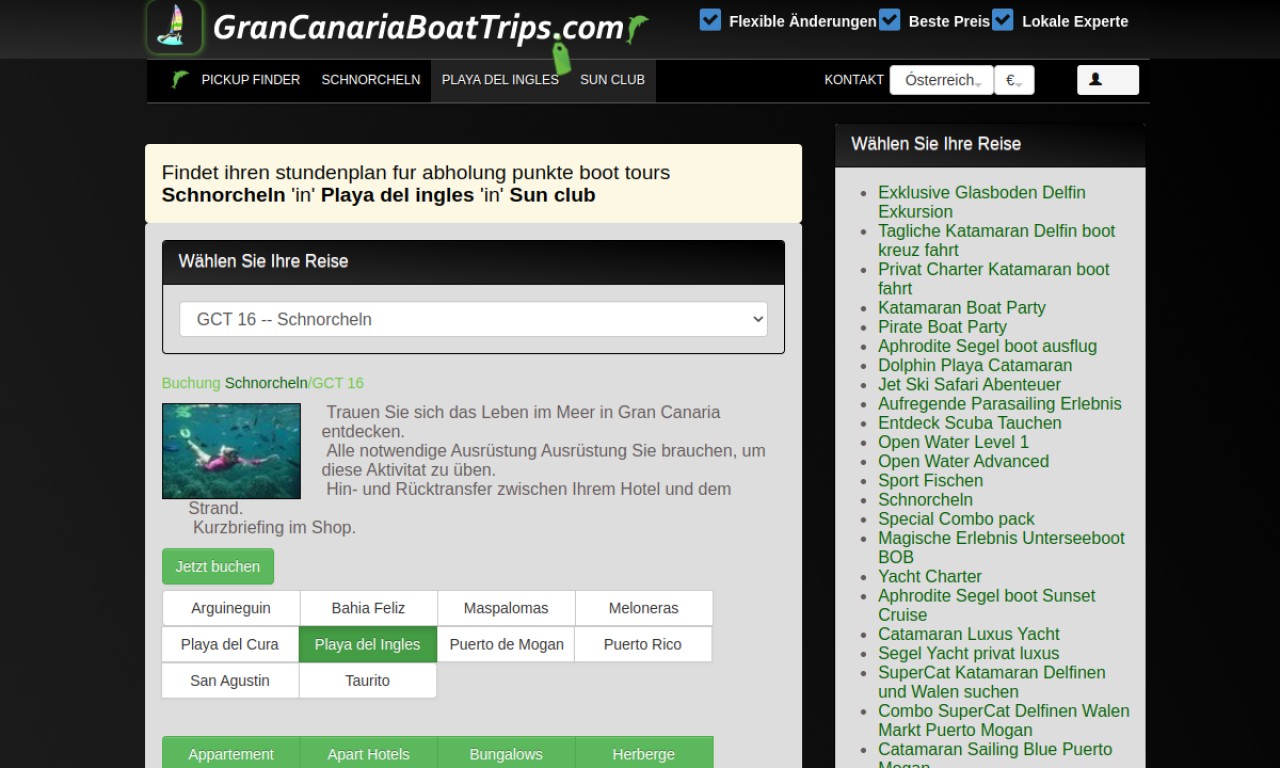Toggle the Beste Preis checkbox
Viewport: 1280px width, 768px height.
click(889, 19)
